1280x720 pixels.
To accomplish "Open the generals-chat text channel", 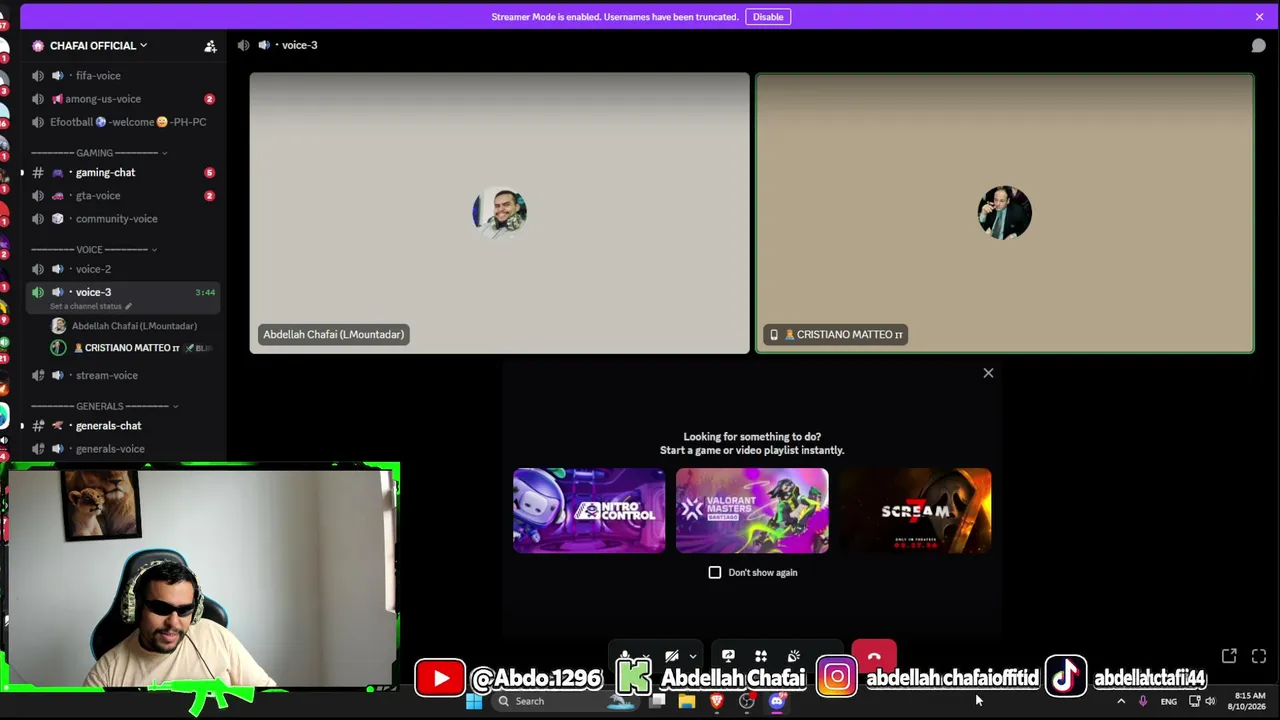I will tap(122, 426).
